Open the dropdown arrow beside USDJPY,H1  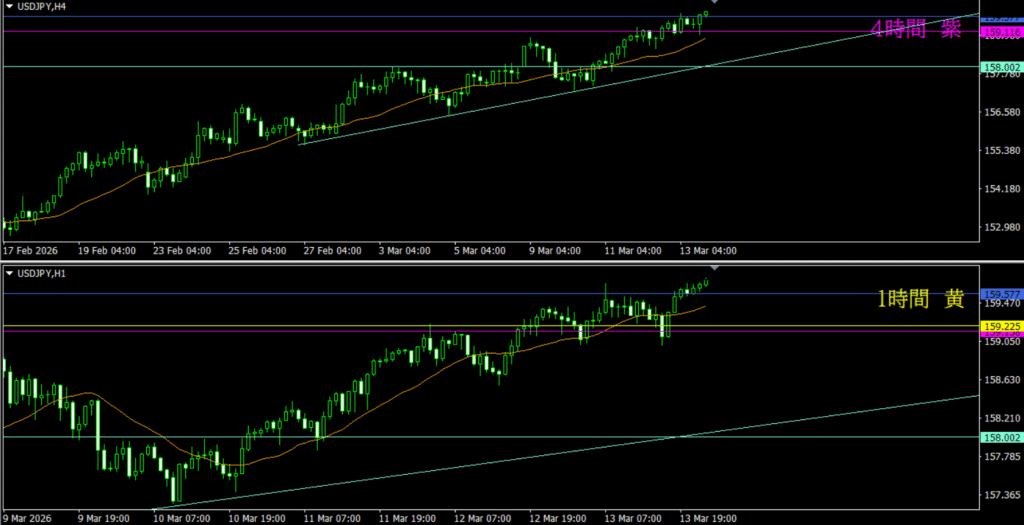click(9, 273)
